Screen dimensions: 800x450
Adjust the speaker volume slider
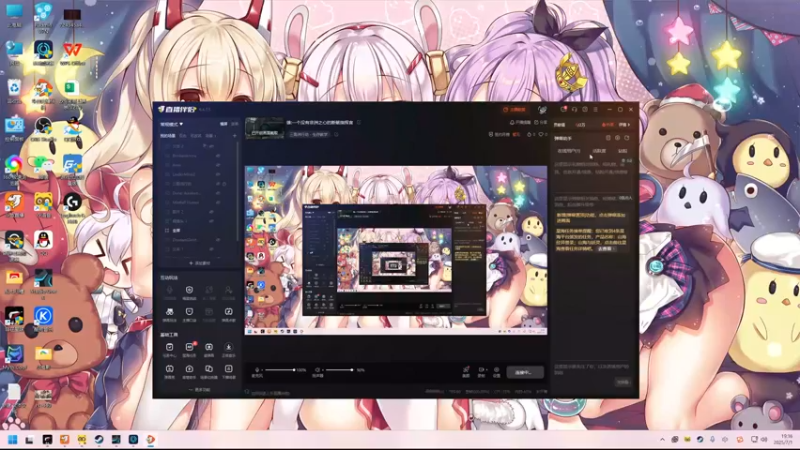pyautogui.click(x=339, y=370)
